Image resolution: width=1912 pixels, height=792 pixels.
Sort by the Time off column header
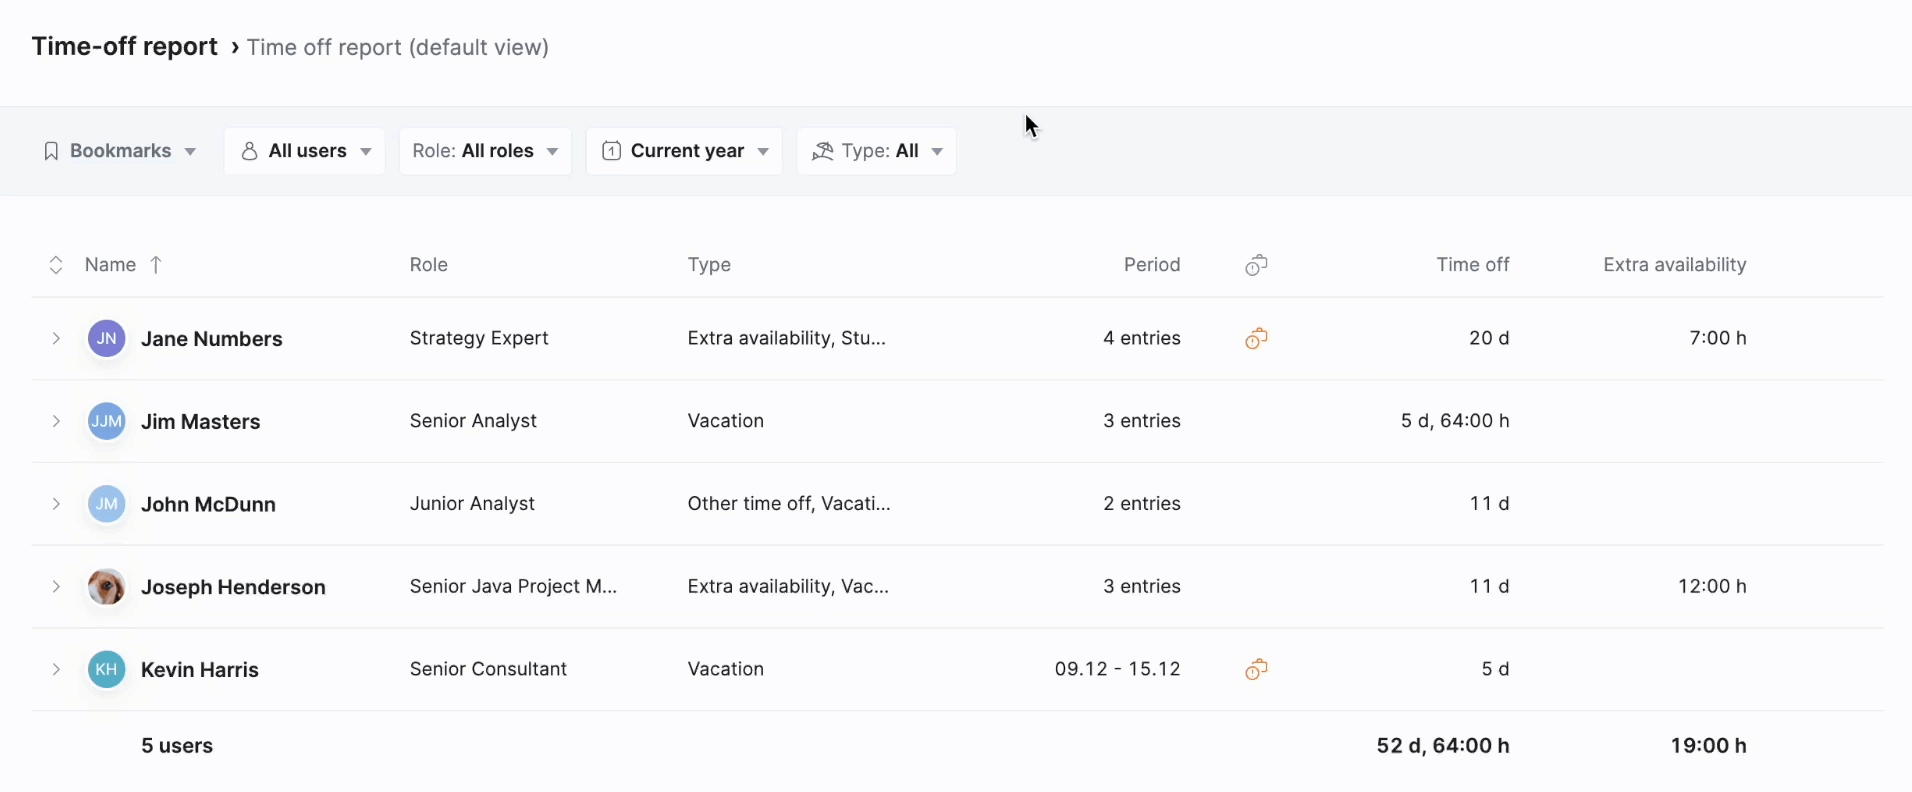point(1473,265)
